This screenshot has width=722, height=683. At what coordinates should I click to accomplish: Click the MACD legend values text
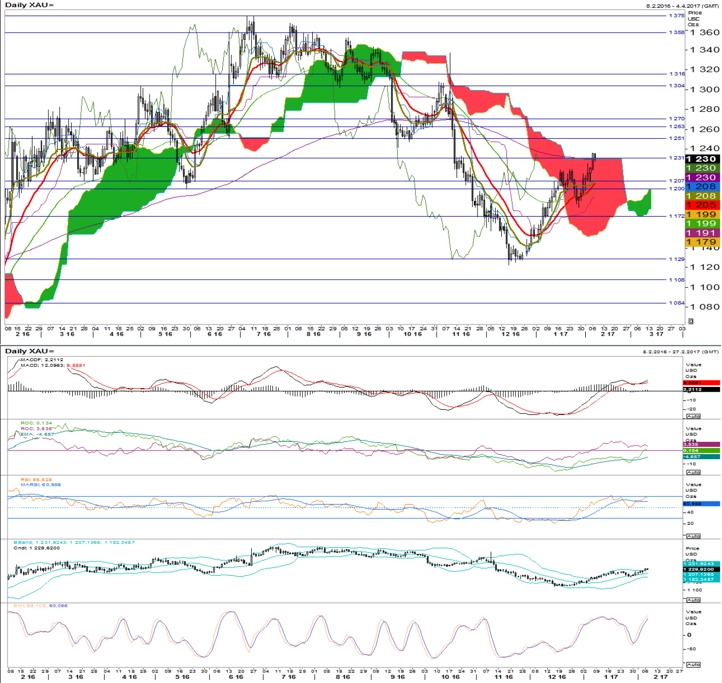click(52, 365)
